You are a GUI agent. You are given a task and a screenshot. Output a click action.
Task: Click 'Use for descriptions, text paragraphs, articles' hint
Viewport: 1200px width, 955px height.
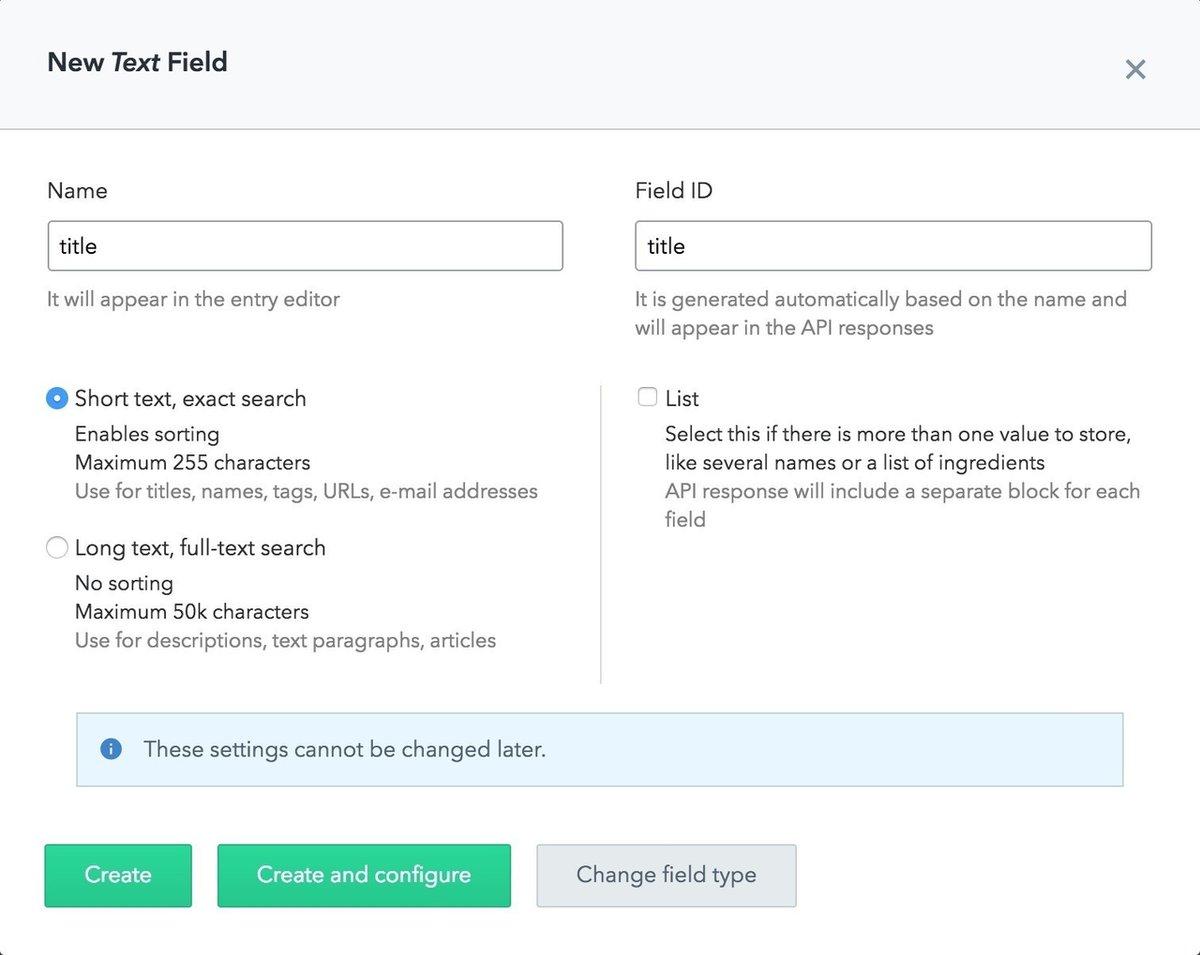285,640
